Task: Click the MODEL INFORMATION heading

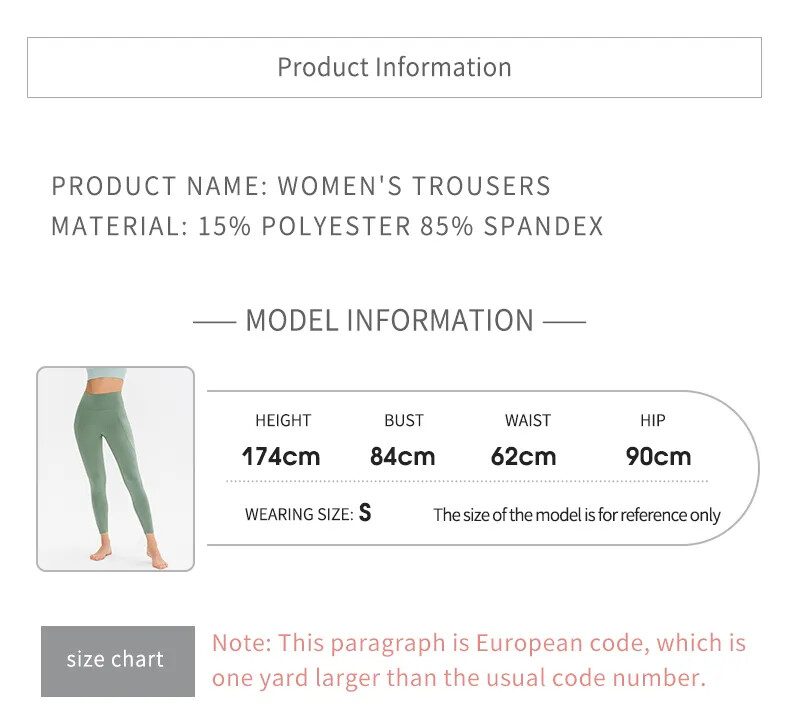Action: click(x=389, y=320)
